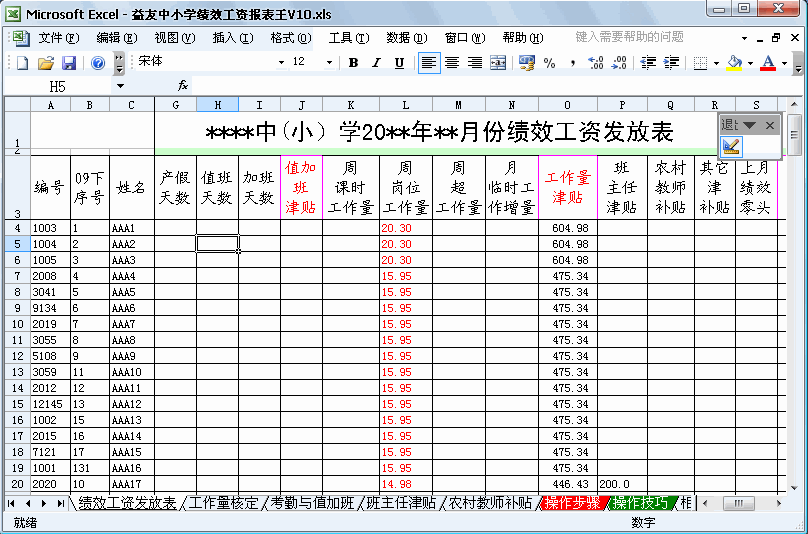This screenshot has width=808, height=534.
Task: Switch to 工作量核定 sheet tab
Action: coord(223,503)
